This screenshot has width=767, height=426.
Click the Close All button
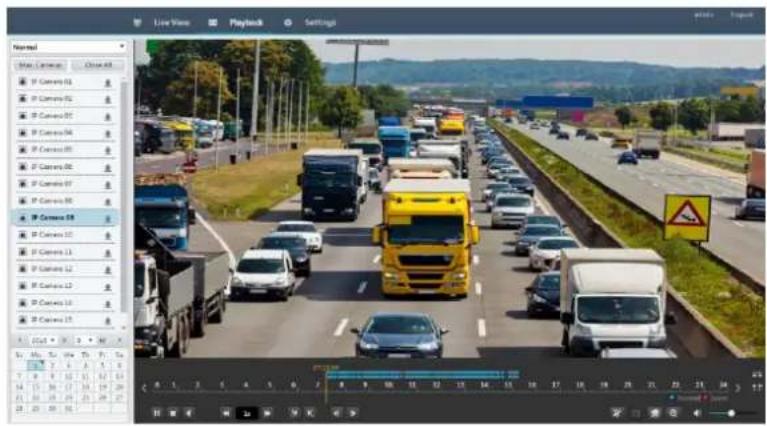pyautogui.click(x=98, y=65)
